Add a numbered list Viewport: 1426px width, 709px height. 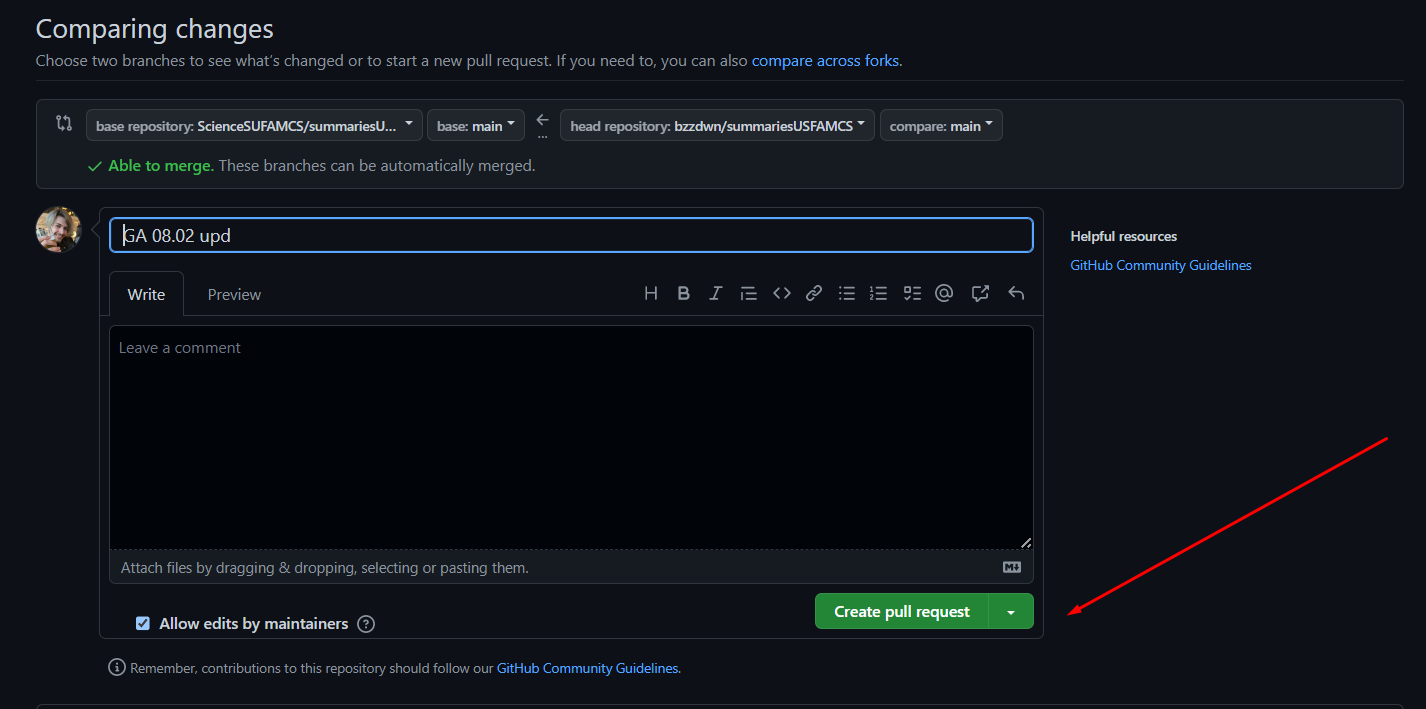point(878,293)
